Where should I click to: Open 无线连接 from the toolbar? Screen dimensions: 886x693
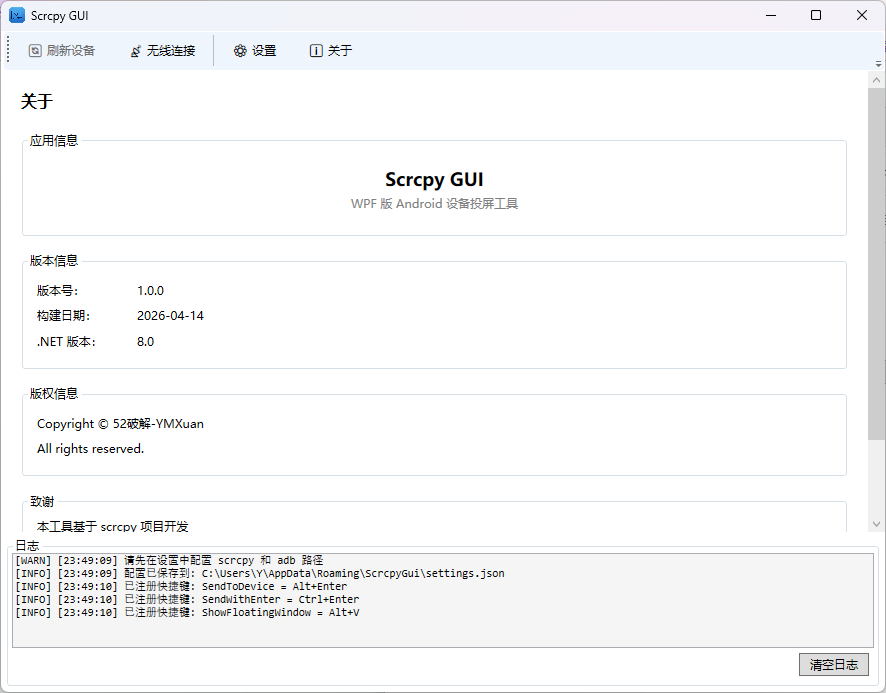coord(171,51)
